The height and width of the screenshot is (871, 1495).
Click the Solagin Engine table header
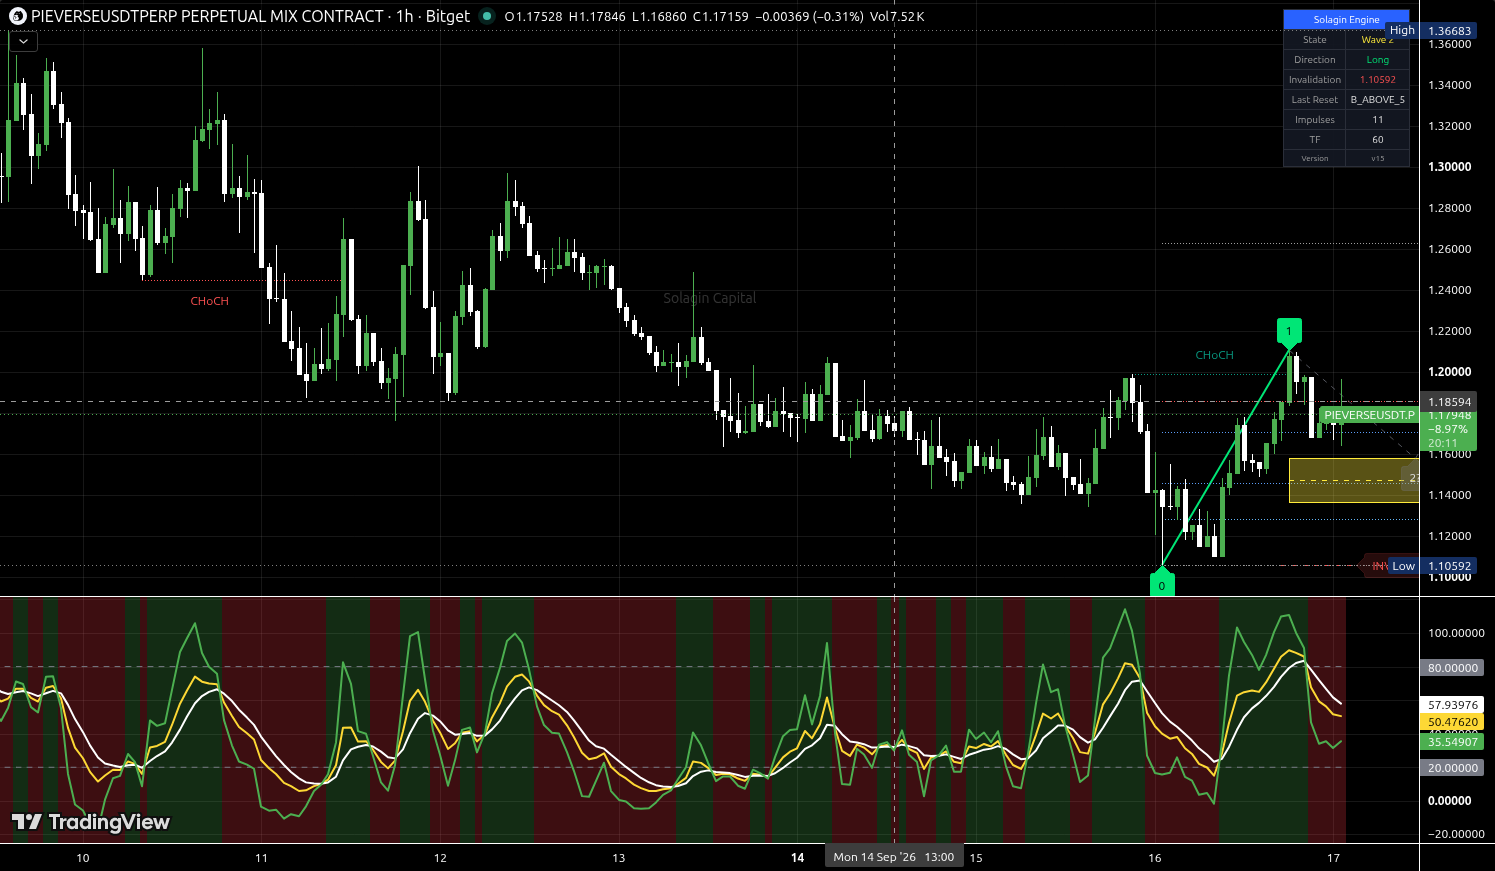point(1346,19)
